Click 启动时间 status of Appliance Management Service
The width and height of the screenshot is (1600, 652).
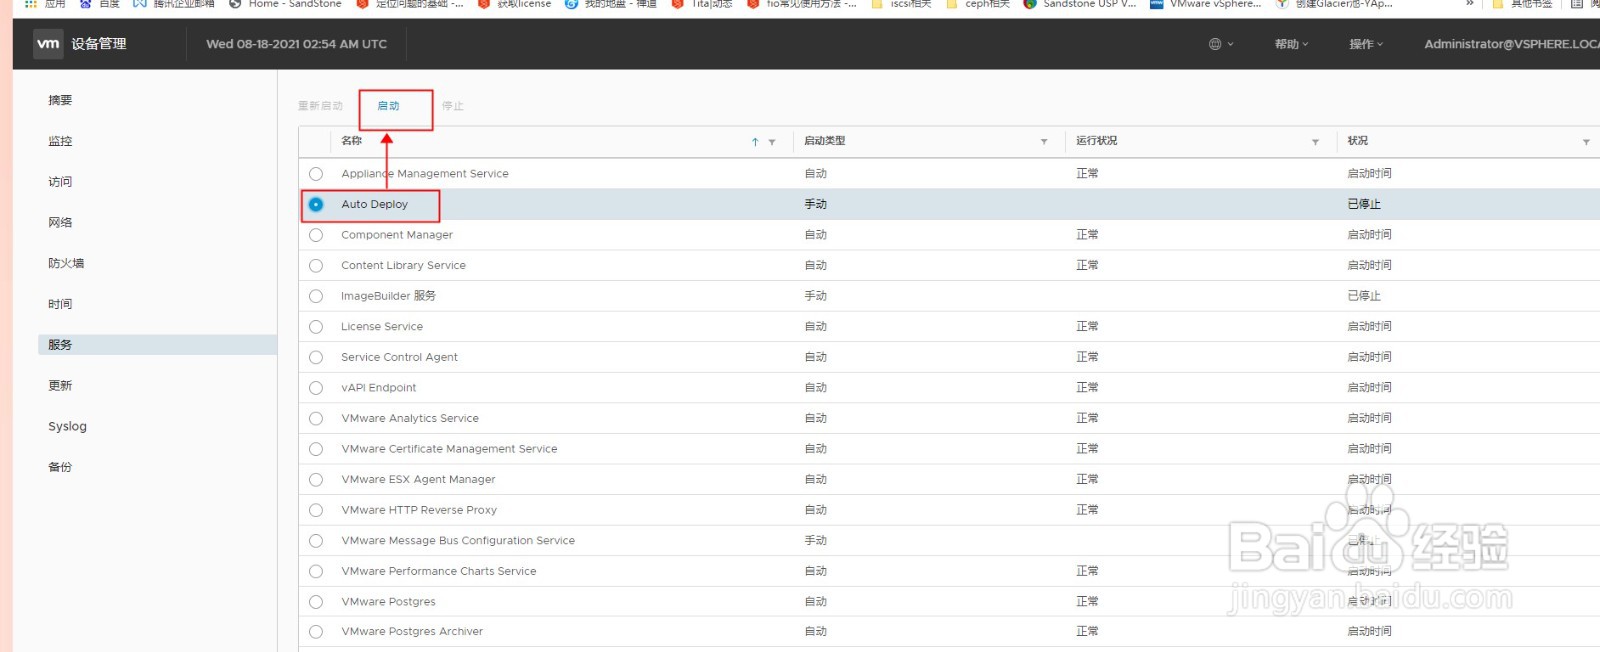click(x=1369, y=174)
